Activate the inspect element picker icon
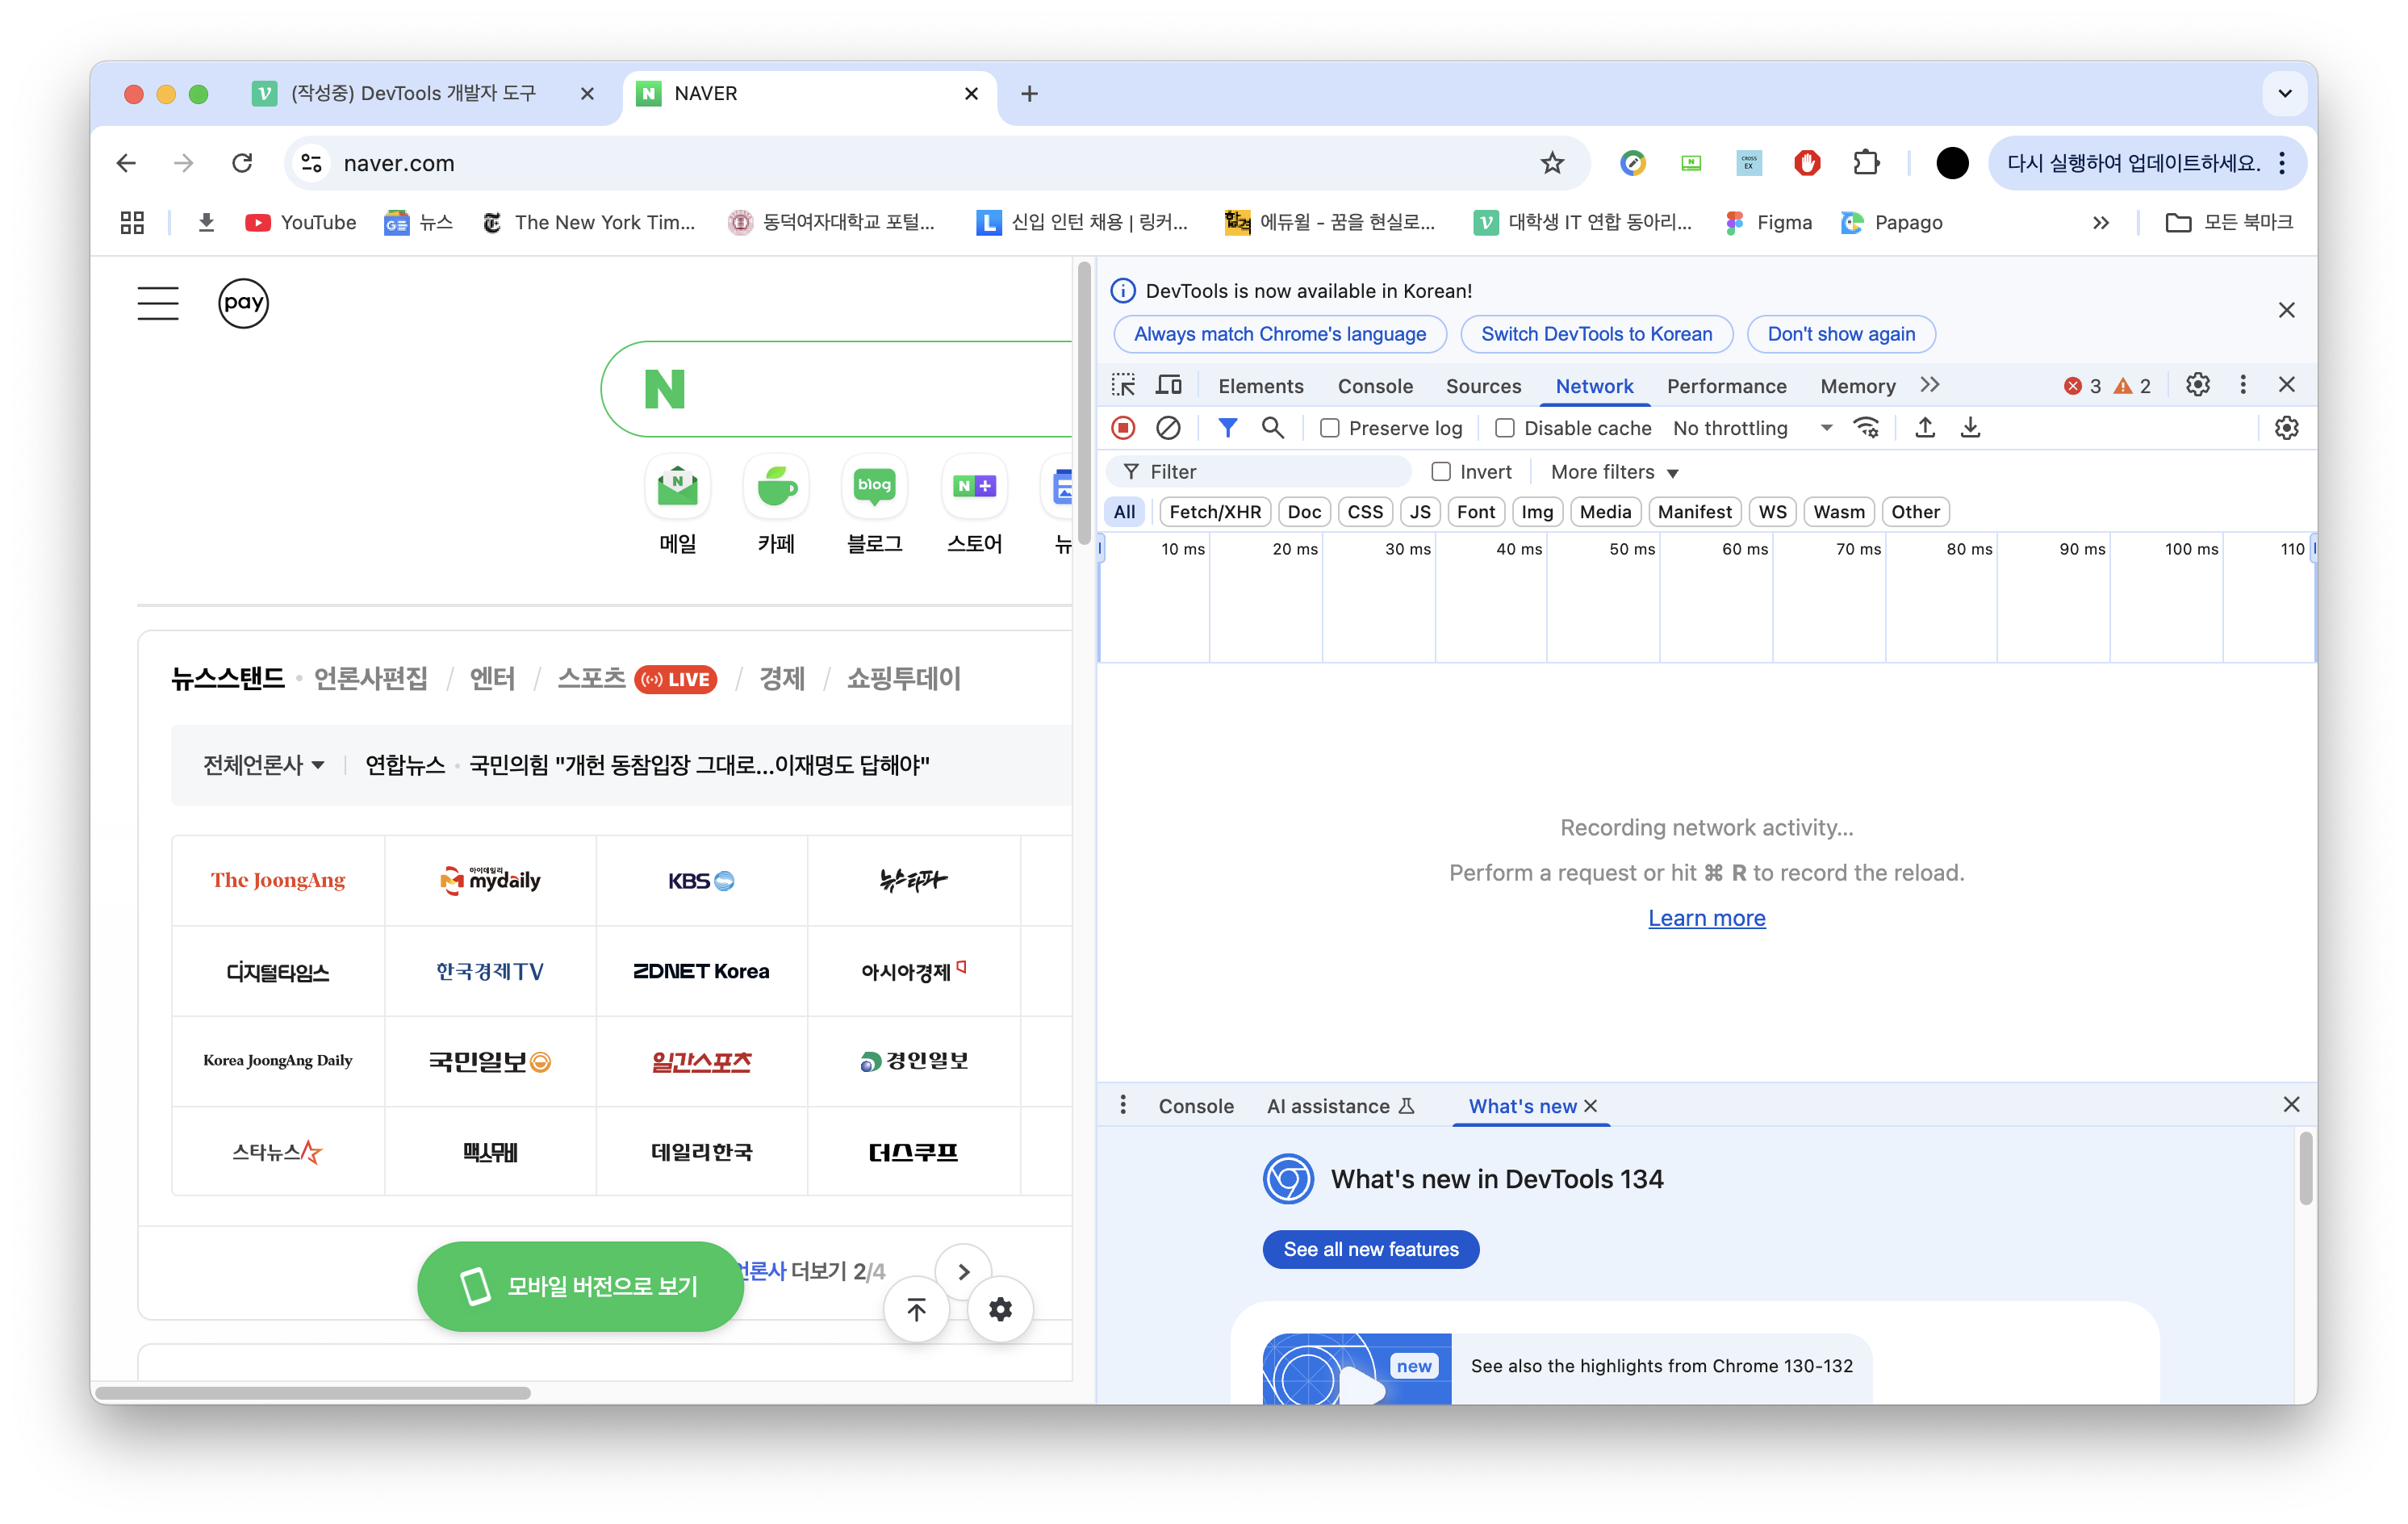 point(1123,385)
